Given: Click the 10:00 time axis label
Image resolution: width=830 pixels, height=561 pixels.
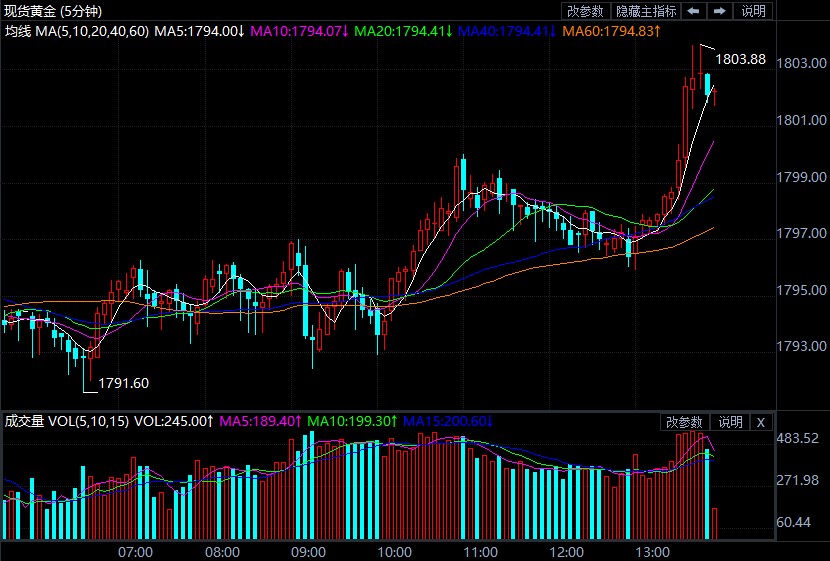Looking at the screenshot, I should click(x=395, y=552).
